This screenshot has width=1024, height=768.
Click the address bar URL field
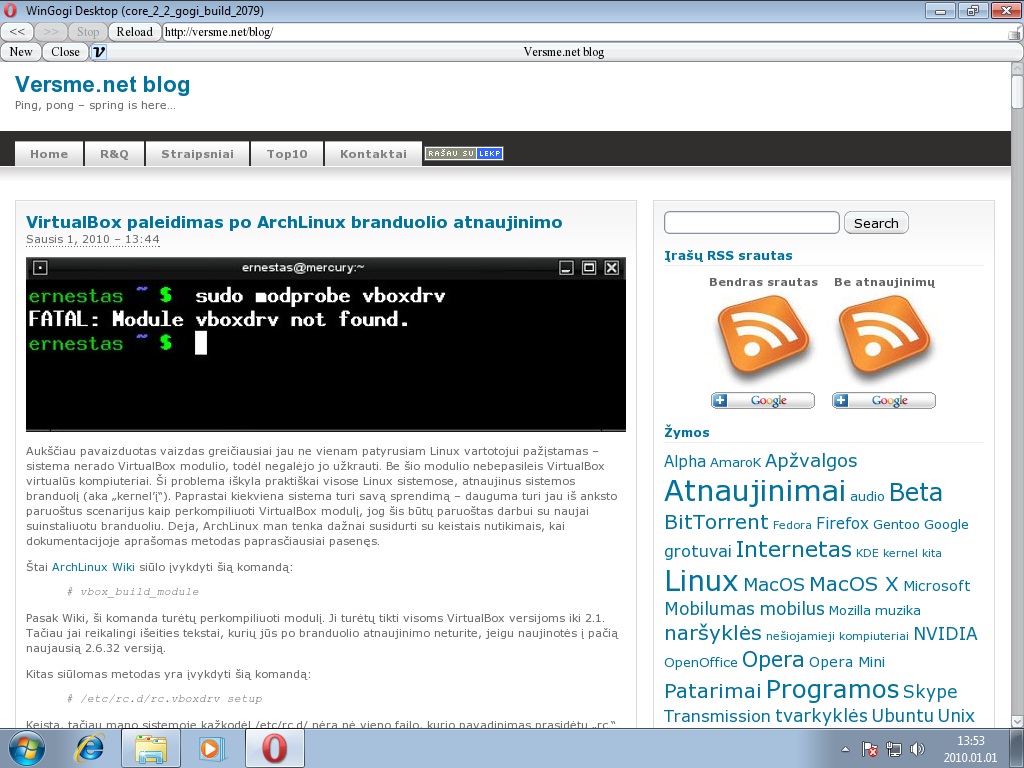pyautogui.click(x=584, y=32)
